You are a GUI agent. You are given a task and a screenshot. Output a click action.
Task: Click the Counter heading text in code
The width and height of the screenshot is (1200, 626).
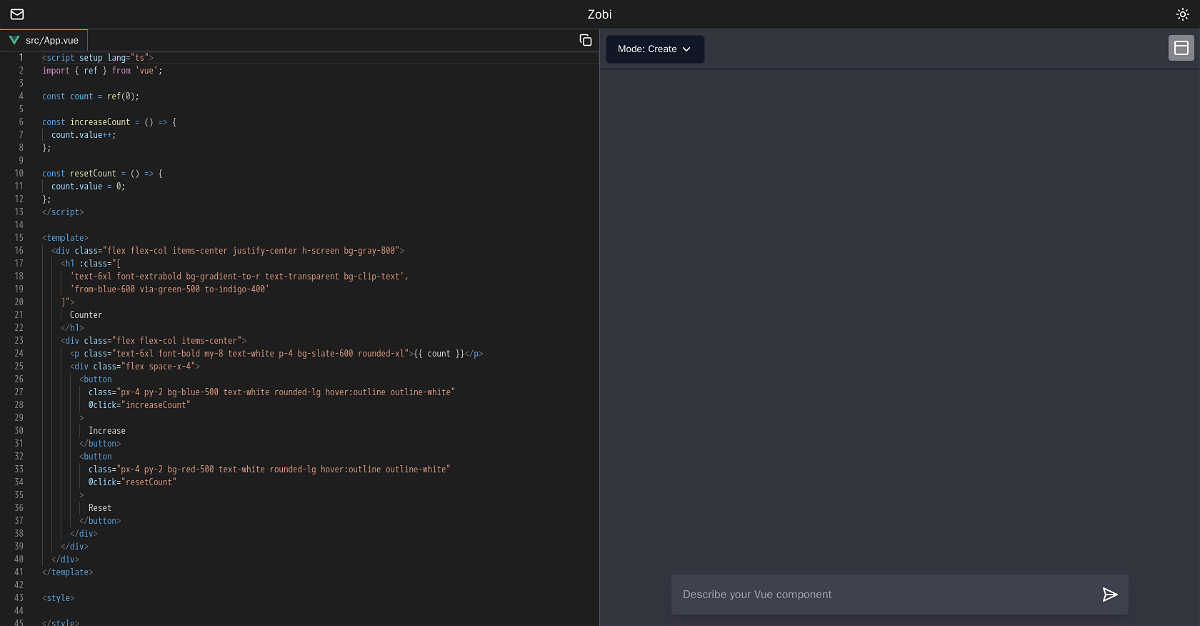pos(86,315)
